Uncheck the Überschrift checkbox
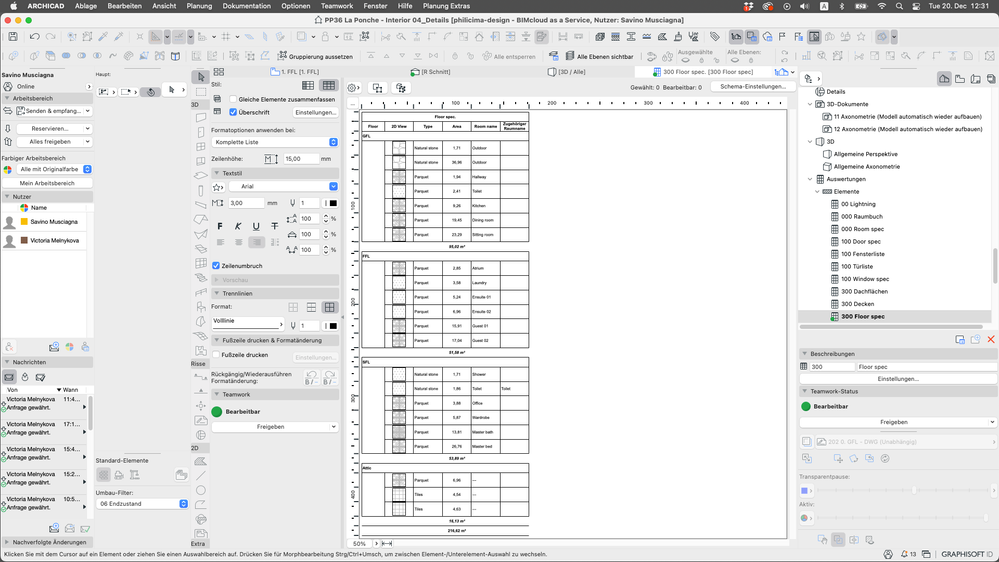 tap(233, 112)
